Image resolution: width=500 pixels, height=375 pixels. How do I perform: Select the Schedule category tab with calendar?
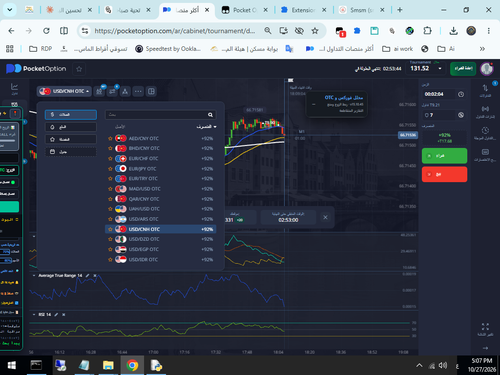pyautogui.click(x=71, y=152)
